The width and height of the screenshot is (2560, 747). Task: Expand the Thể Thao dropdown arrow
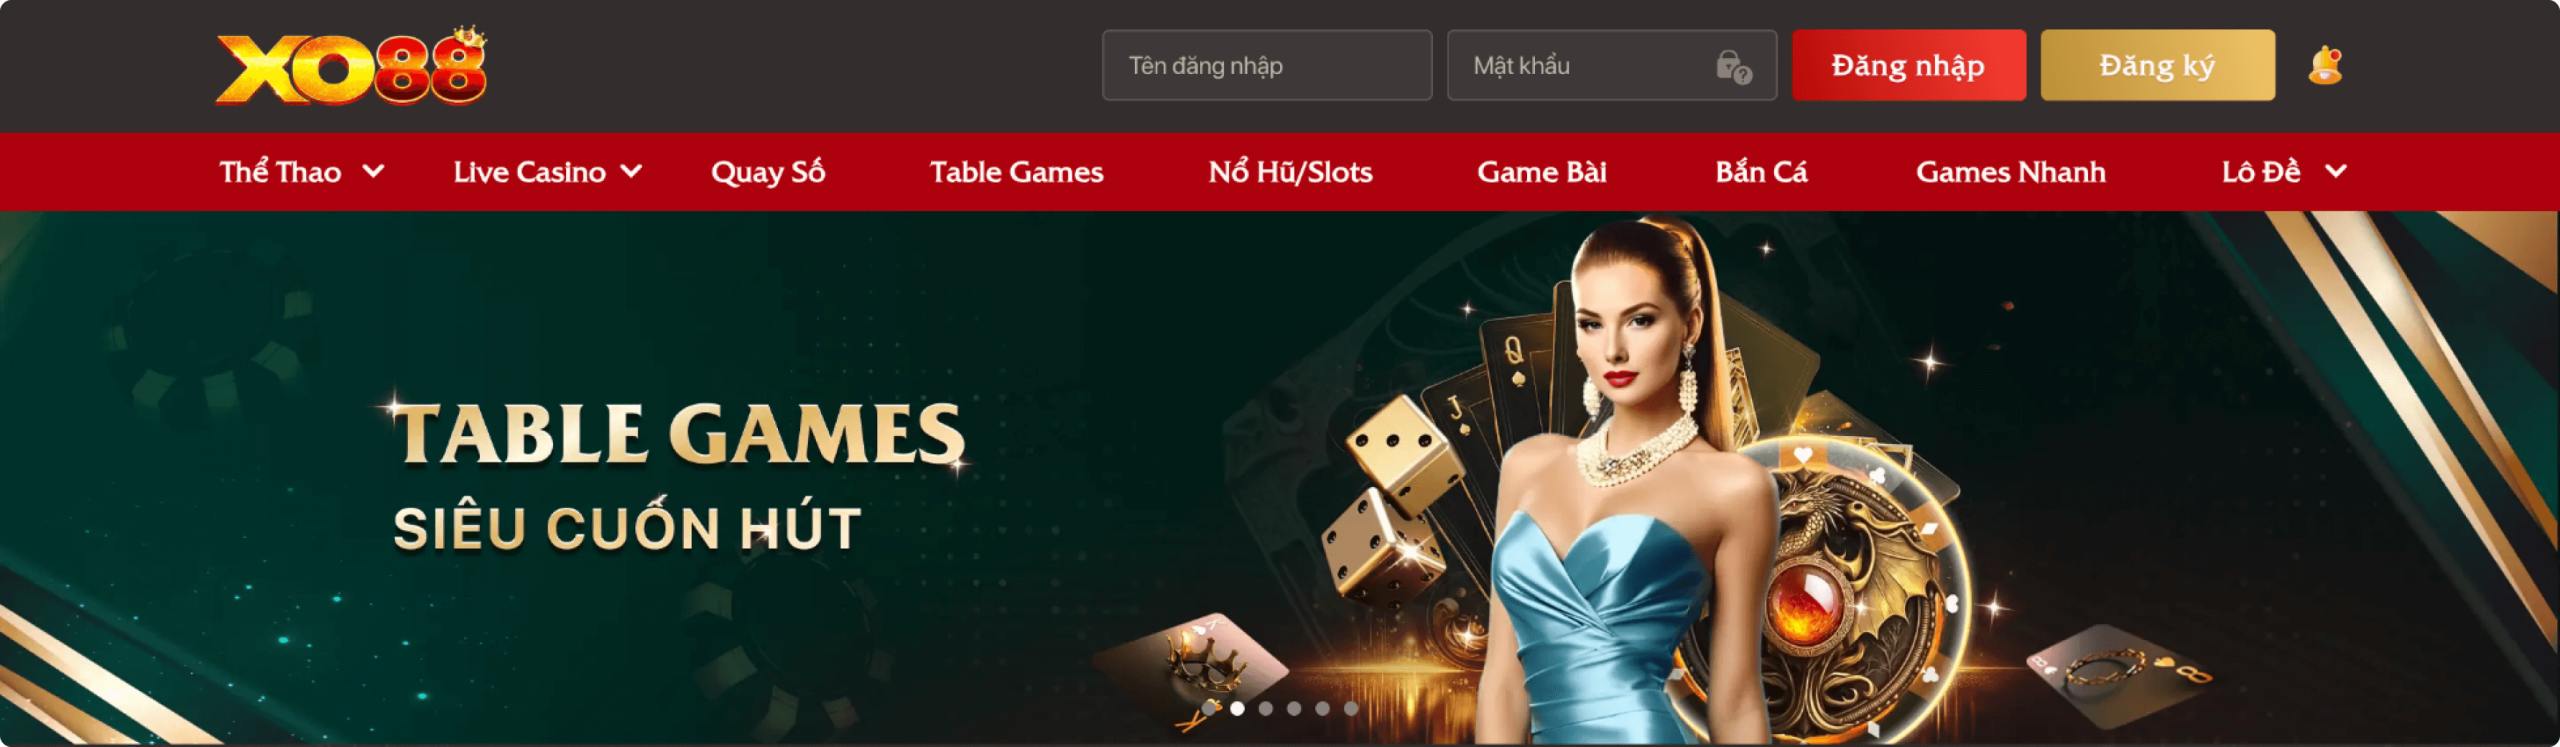(x=373, y=171)
